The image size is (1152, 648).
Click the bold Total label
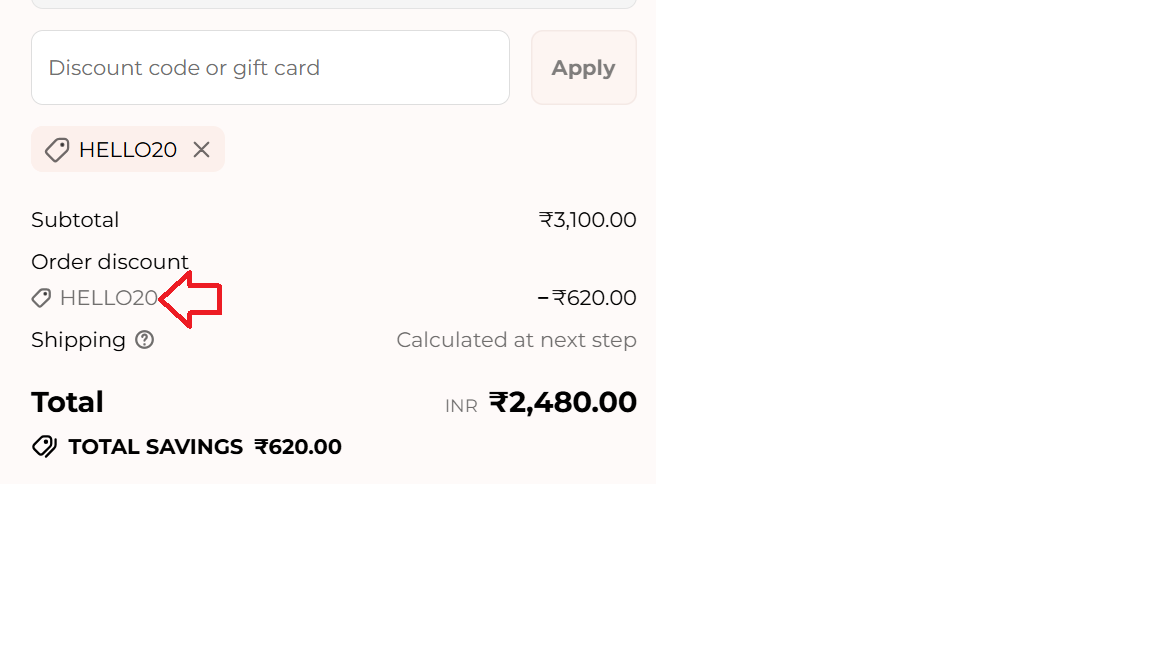click(x=67, y=402)
